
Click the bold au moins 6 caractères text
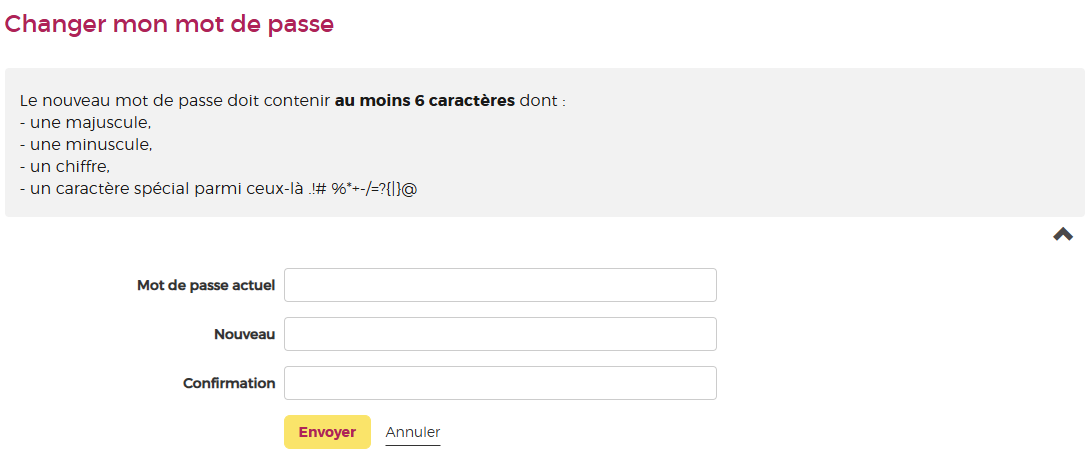425,101
